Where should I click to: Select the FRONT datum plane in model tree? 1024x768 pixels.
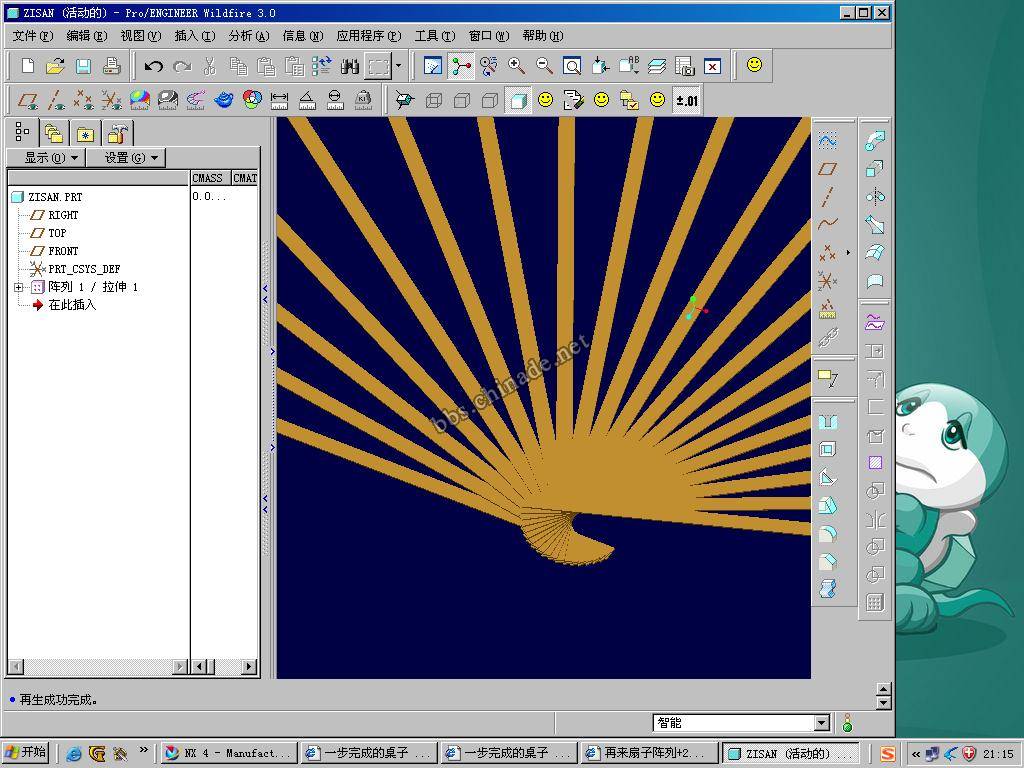pos(63,251)
